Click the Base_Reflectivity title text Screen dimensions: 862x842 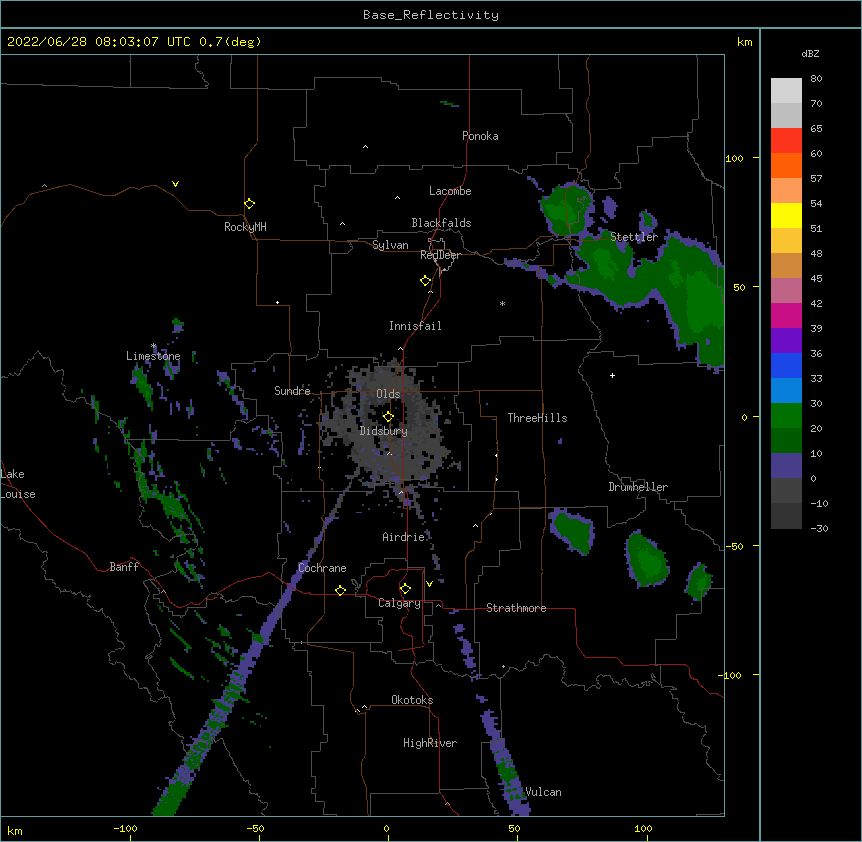point(430,15)
